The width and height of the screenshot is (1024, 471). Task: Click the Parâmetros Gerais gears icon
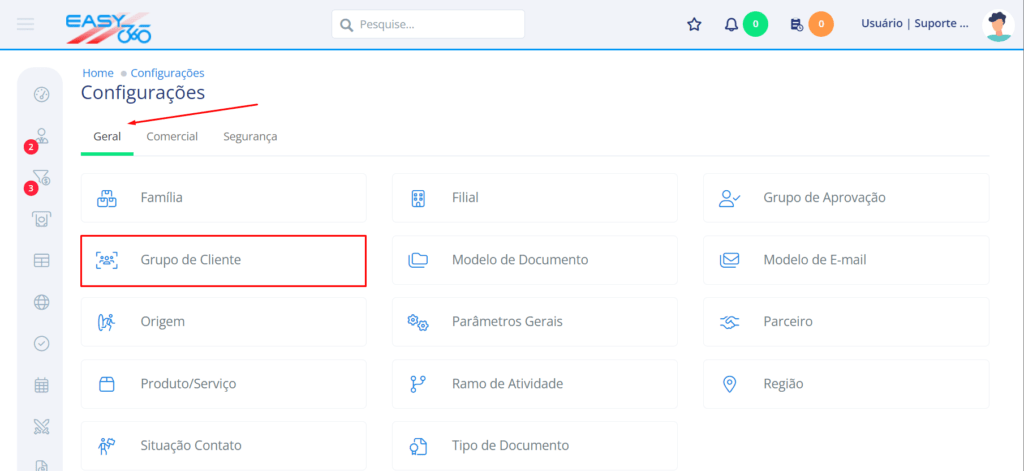[417, 322]
